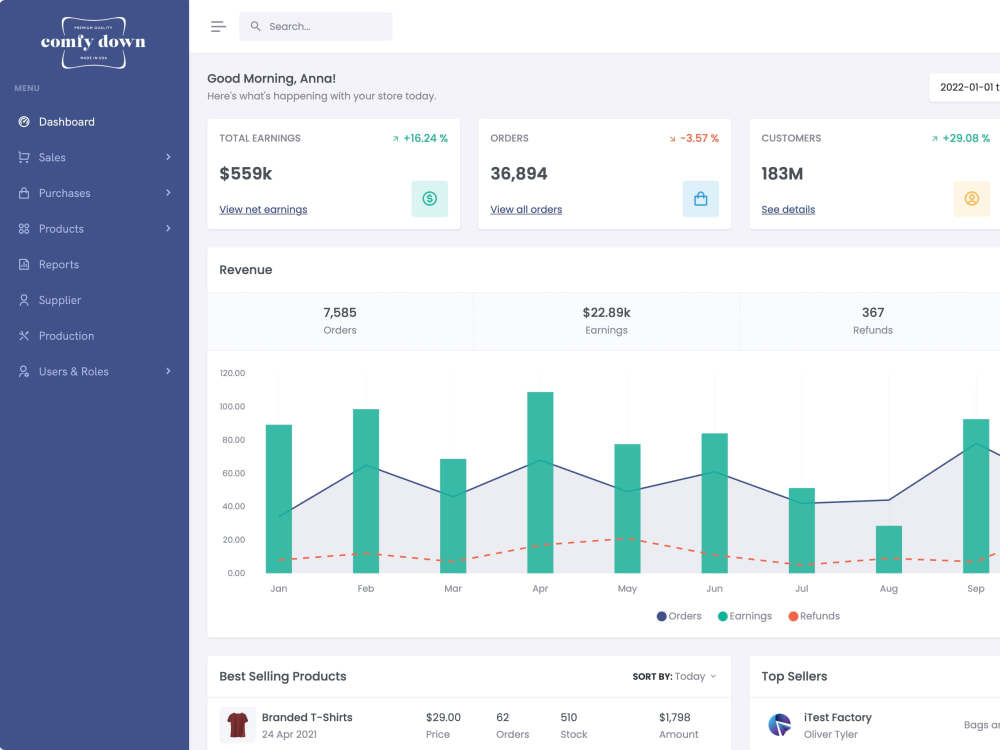Click the up arrow beside +16.24 %
1000x750 pixels.
(395, 138)
